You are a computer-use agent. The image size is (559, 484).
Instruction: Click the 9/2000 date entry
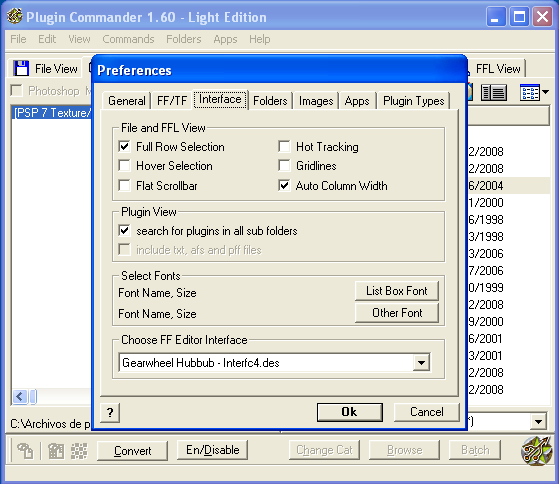coord(486,322)
